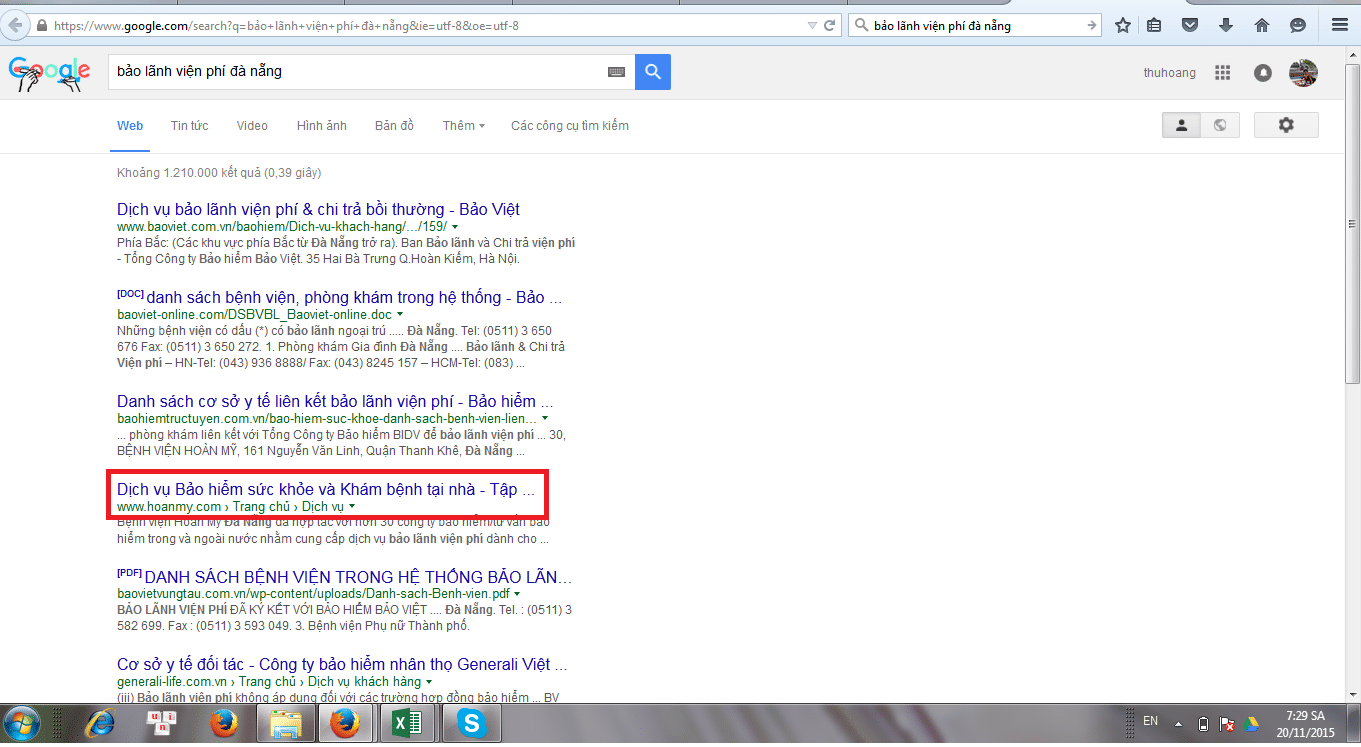
Task: Expand options arrow beside baohiemtructuyen.com.vn URL
Action: tap(545, 419)
